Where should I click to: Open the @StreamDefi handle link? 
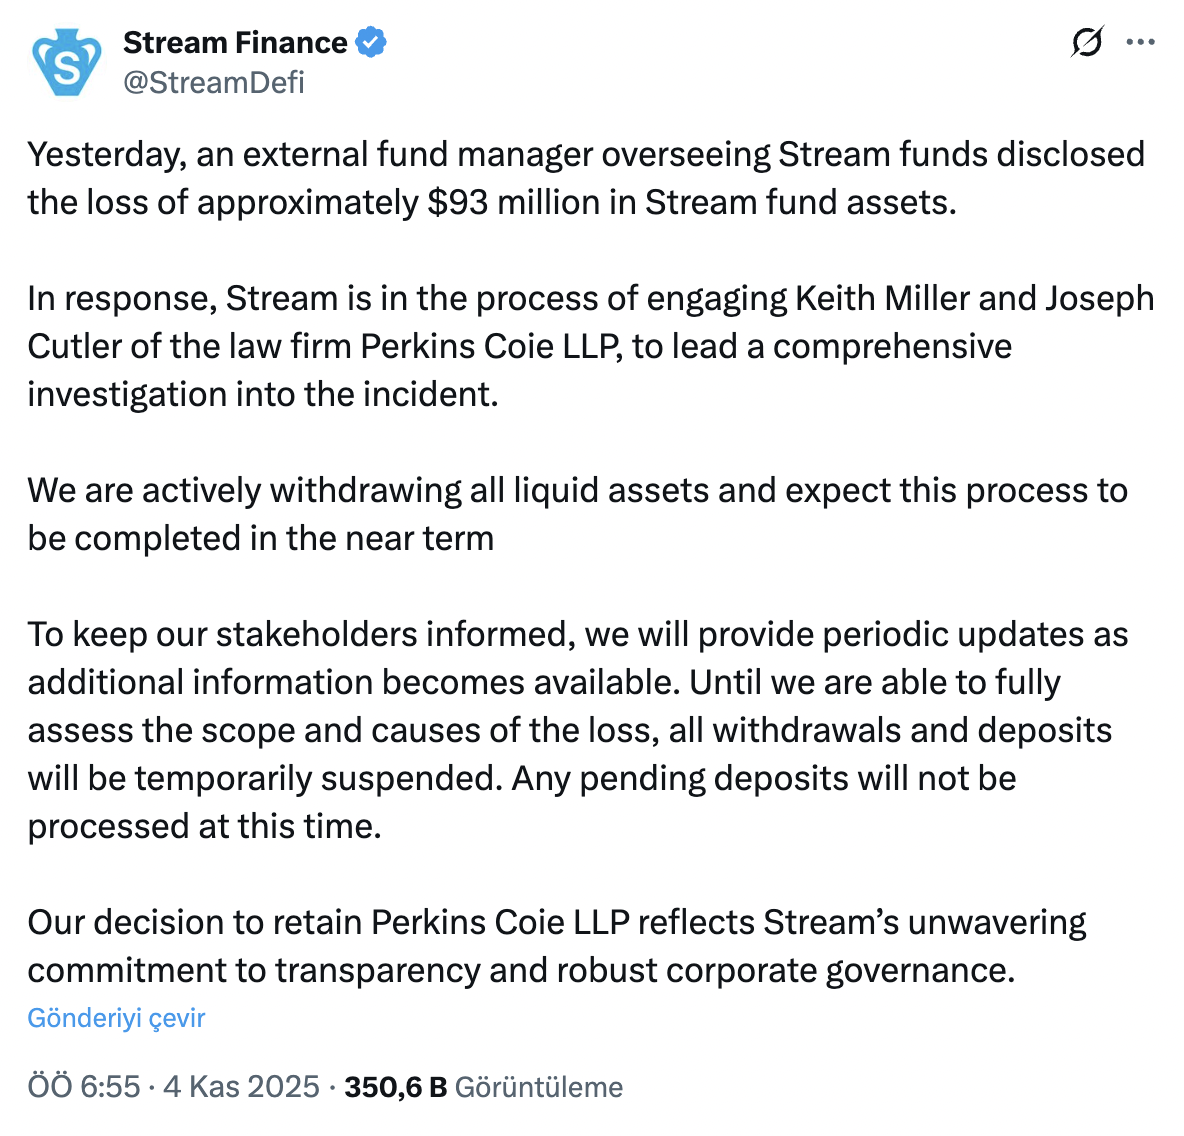213,82
